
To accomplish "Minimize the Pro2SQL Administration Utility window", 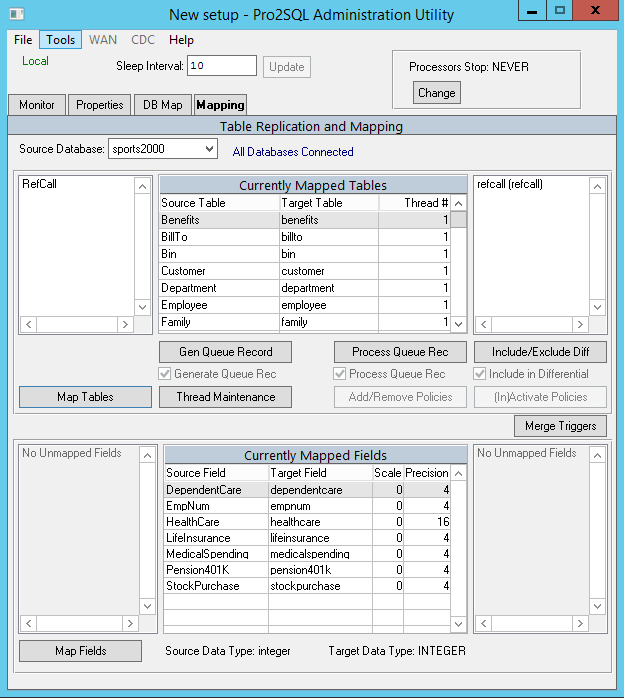I will pos(531,11).
